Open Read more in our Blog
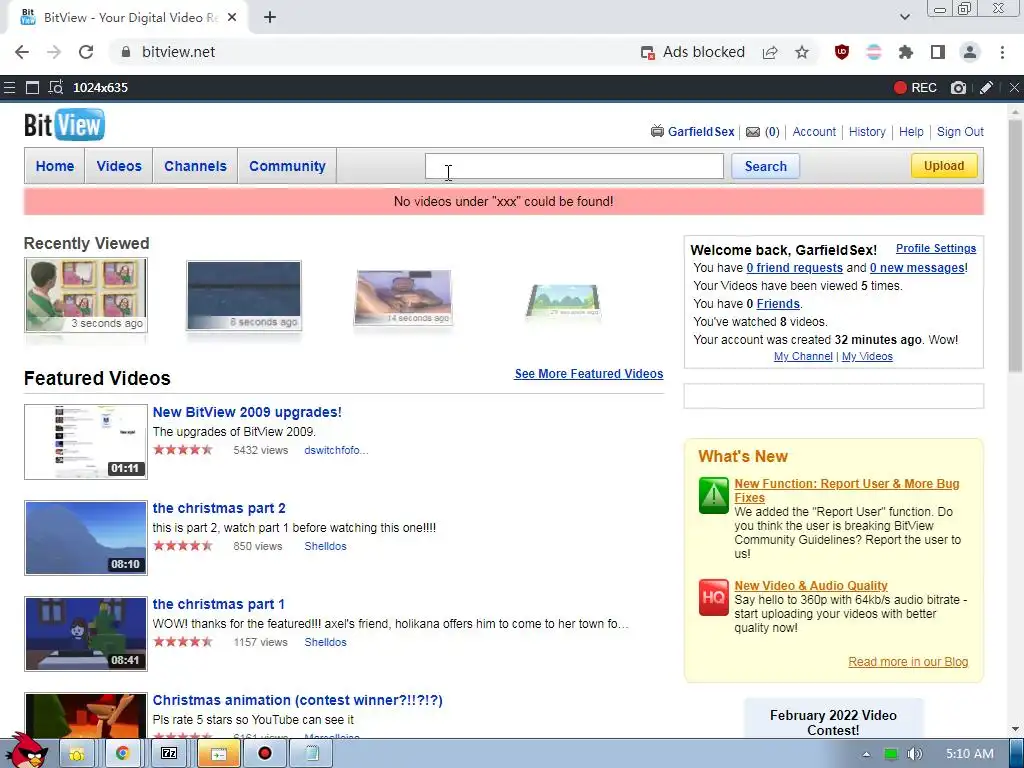 coord(908,662)
